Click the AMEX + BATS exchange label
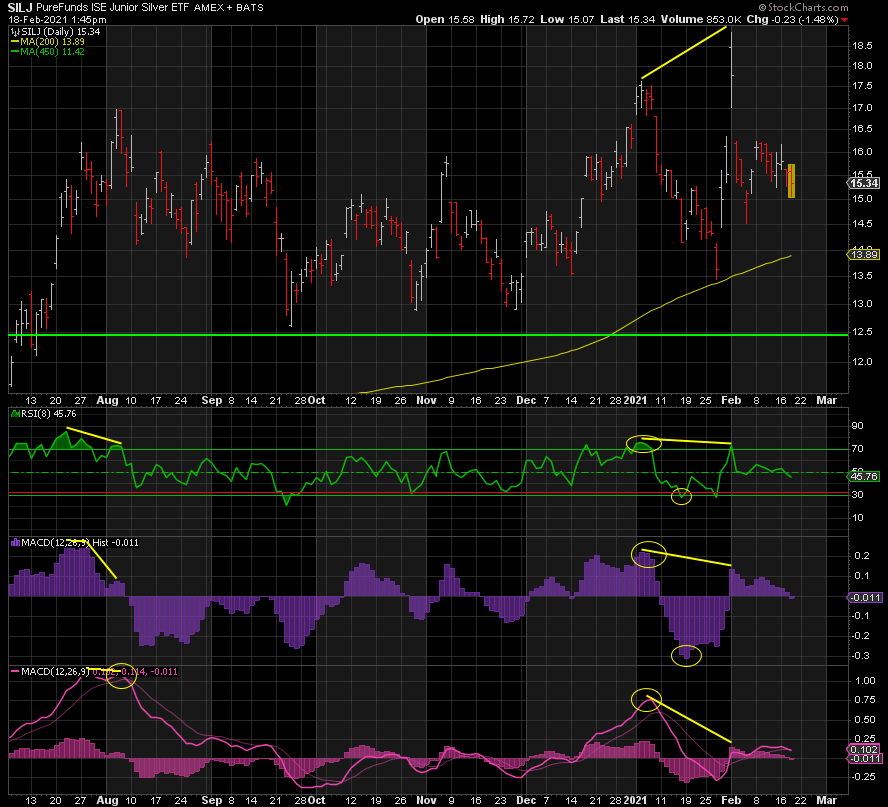888x807 pixels. coord(228,8)
